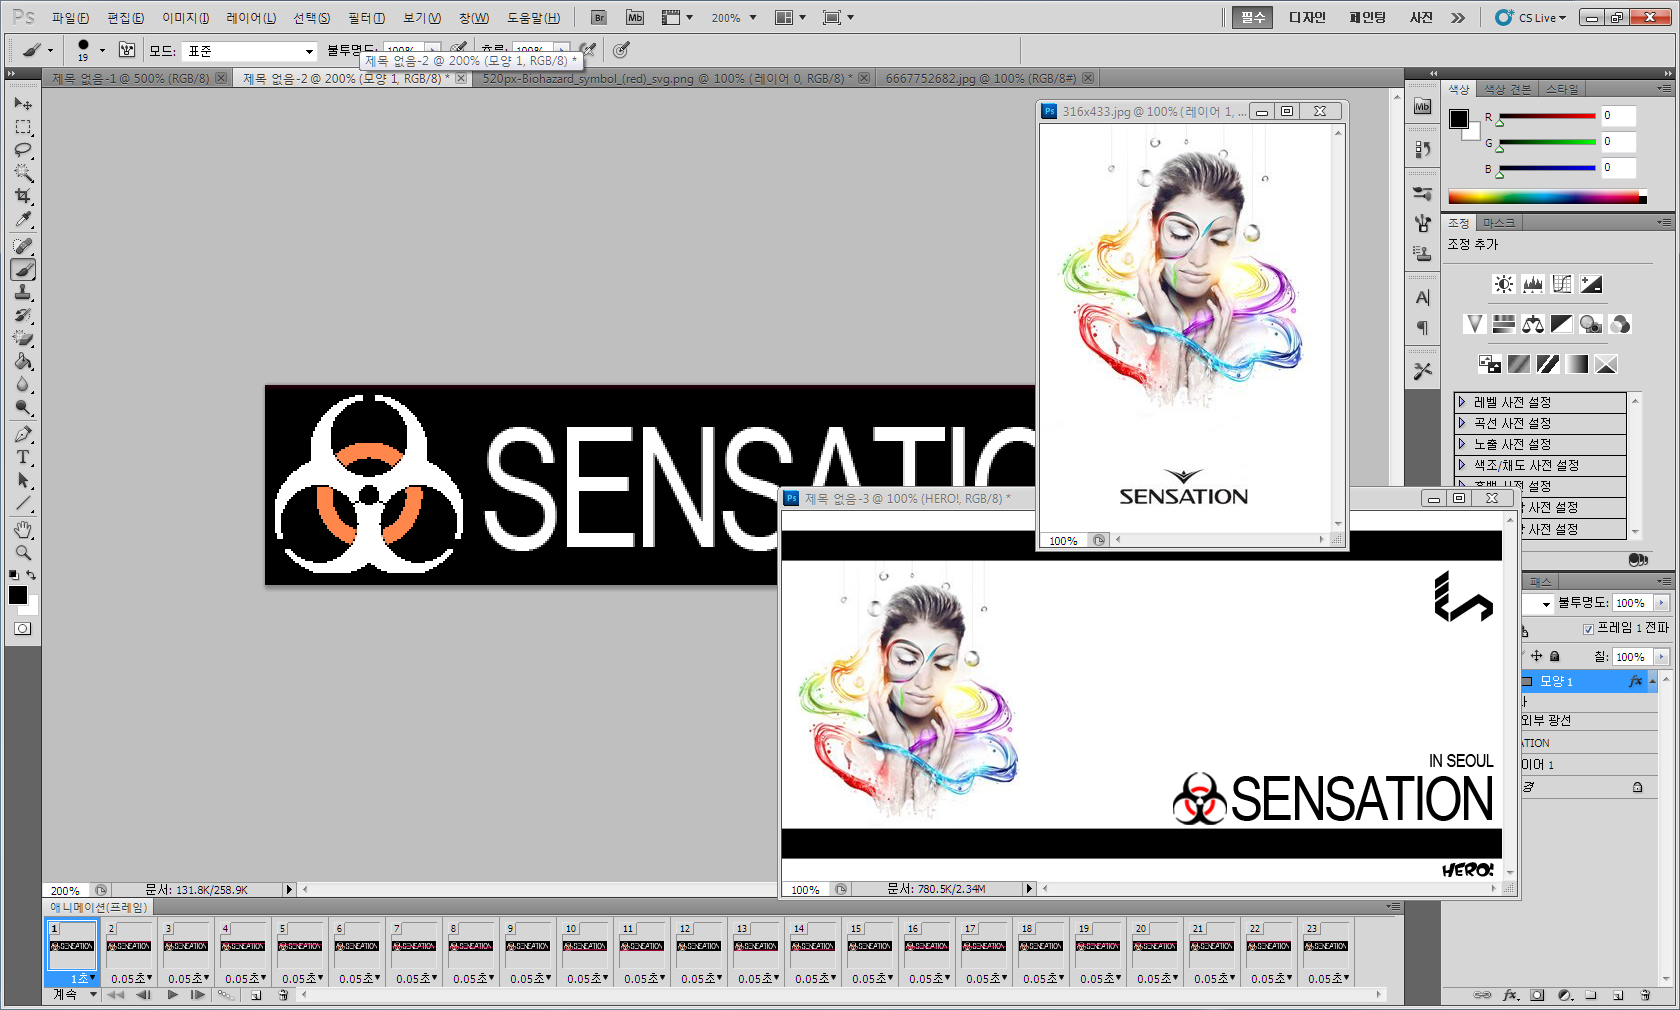
Task: Select the Lasso tool
Action: [x=23, y=150]
